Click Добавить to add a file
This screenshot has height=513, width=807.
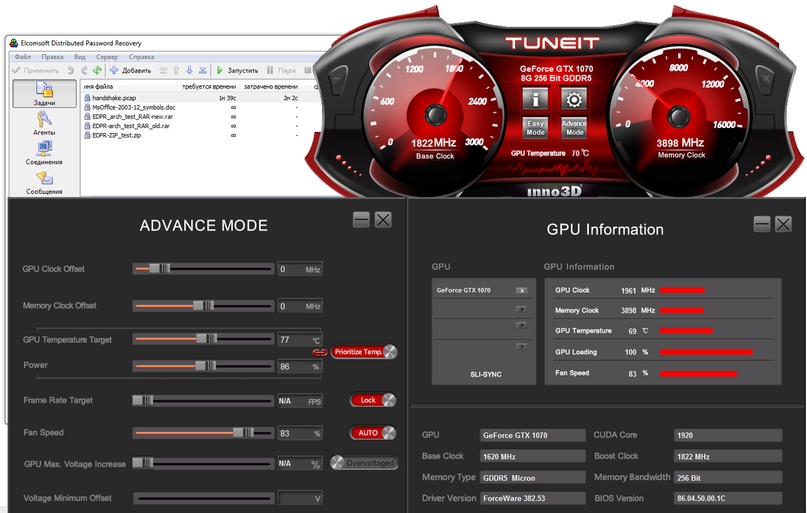point(130,70)
